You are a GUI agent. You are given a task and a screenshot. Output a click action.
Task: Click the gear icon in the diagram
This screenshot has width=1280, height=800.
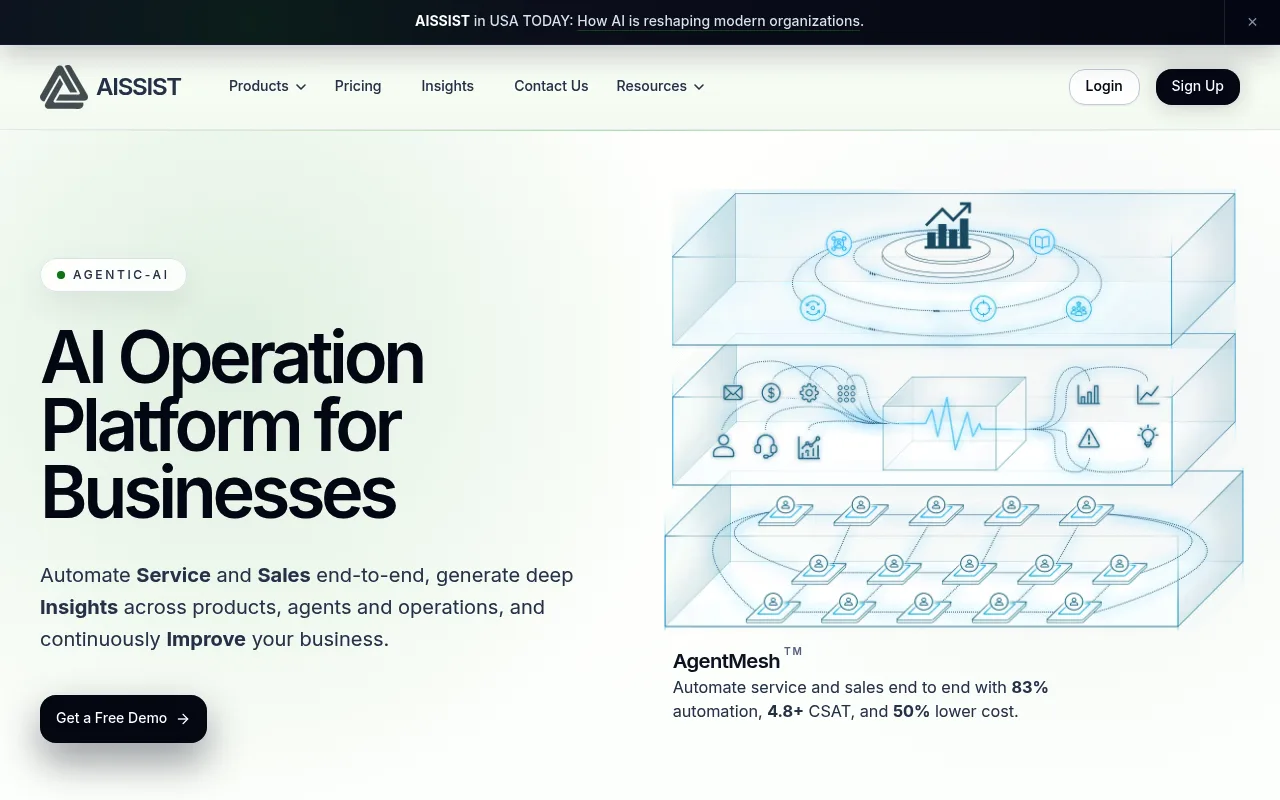[809, 393]
